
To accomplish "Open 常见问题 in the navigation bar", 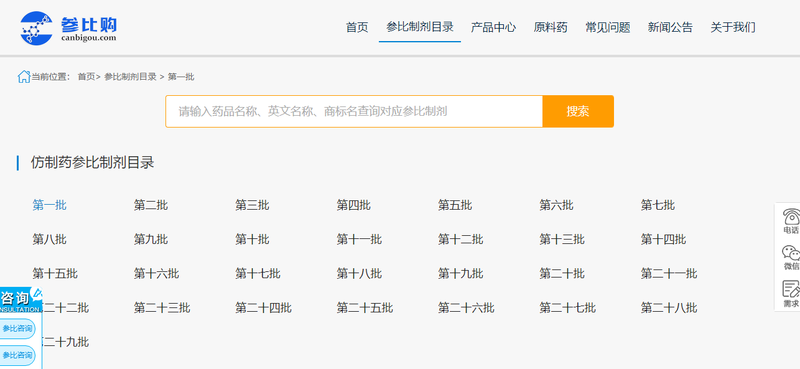I will click(x=608, y=28).
